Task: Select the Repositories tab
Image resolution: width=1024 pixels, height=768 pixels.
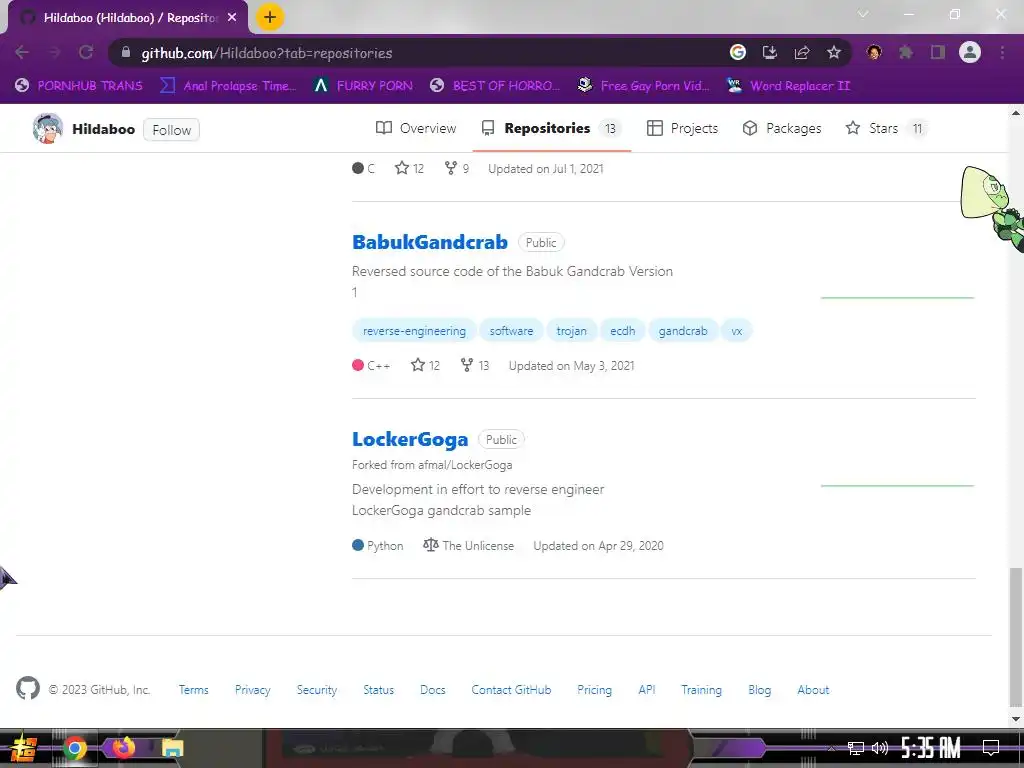Action: click(550, 128)
